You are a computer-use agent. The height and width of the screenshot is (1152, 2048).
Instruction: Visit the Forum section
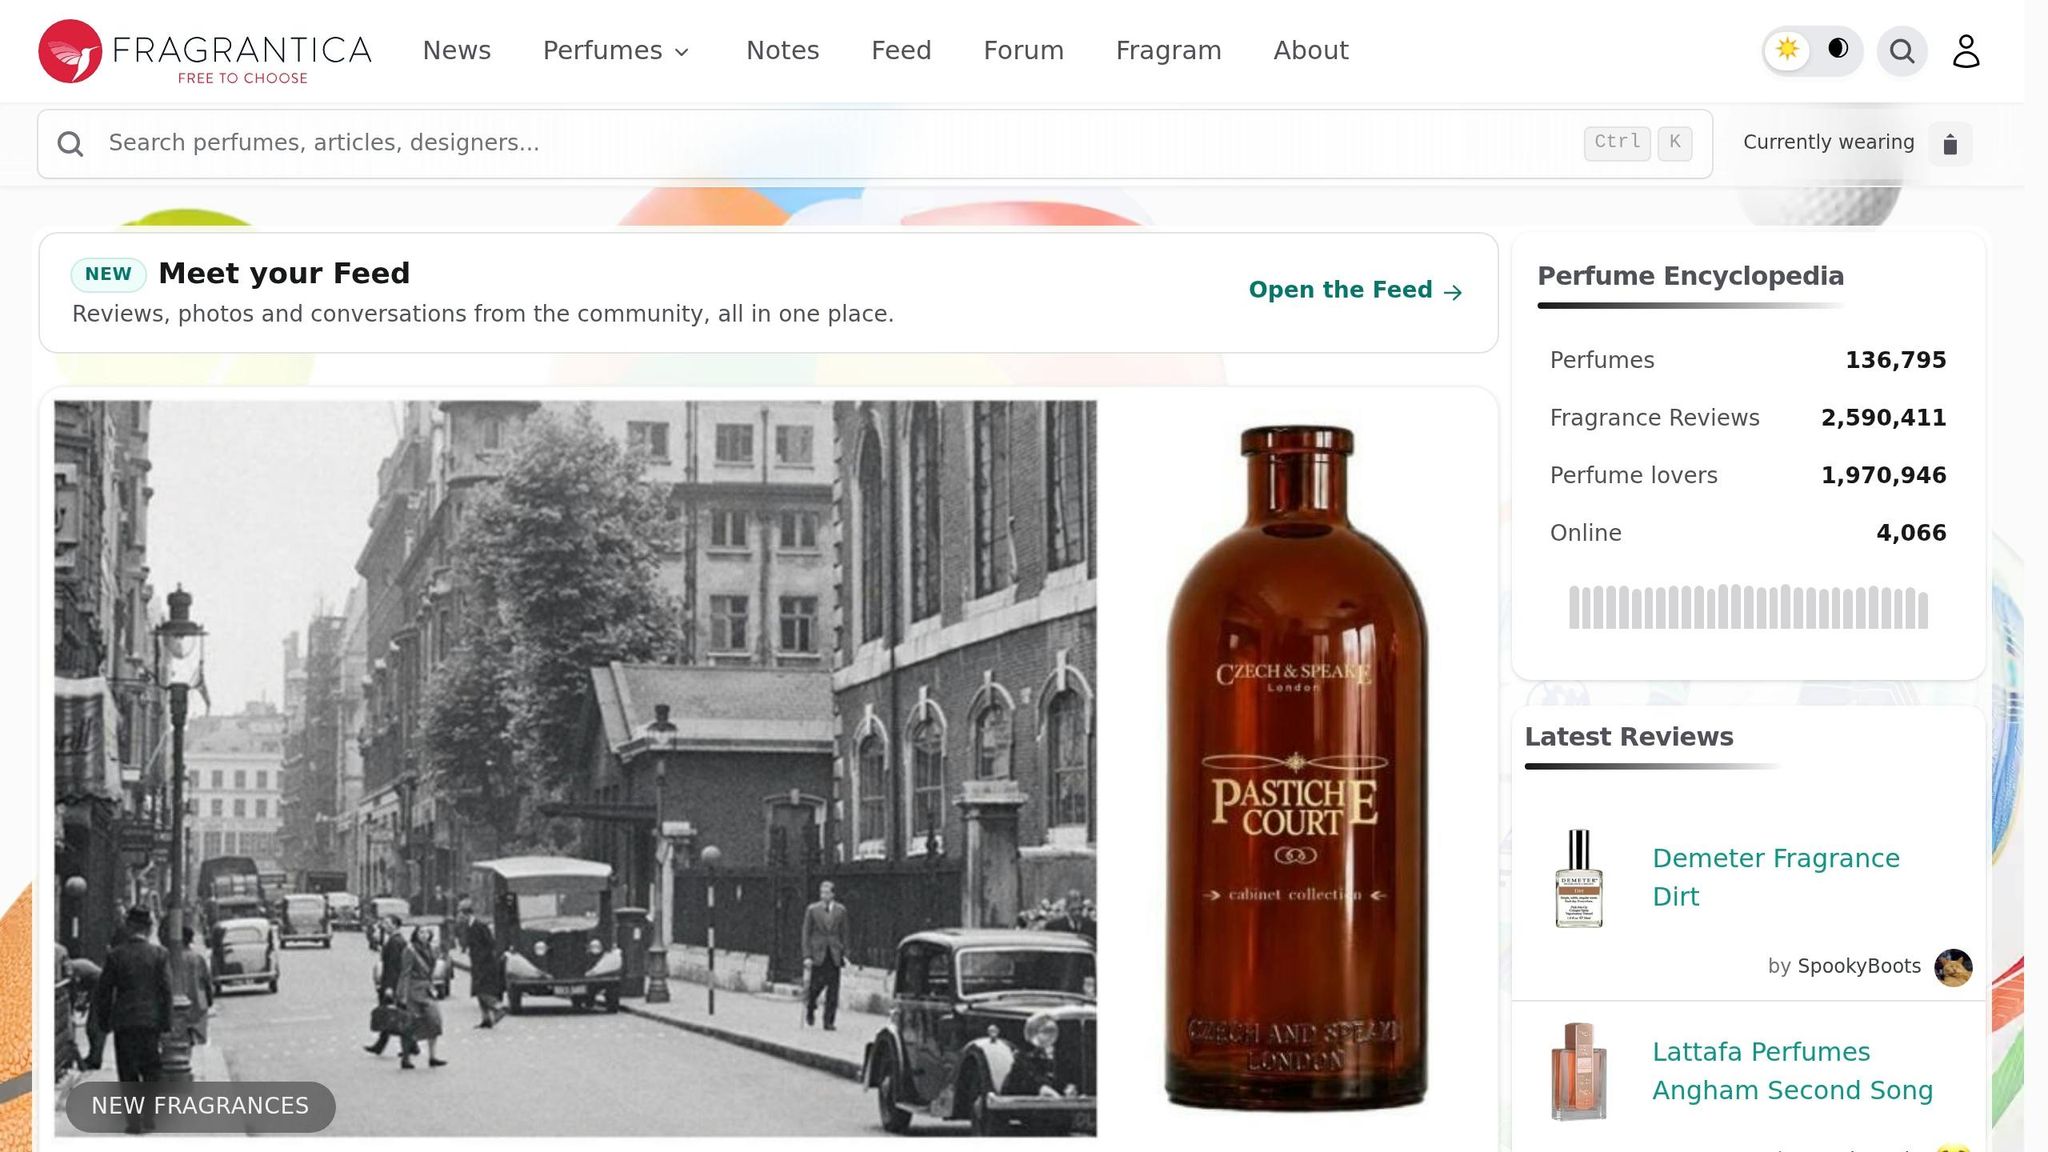point(1023,51)
